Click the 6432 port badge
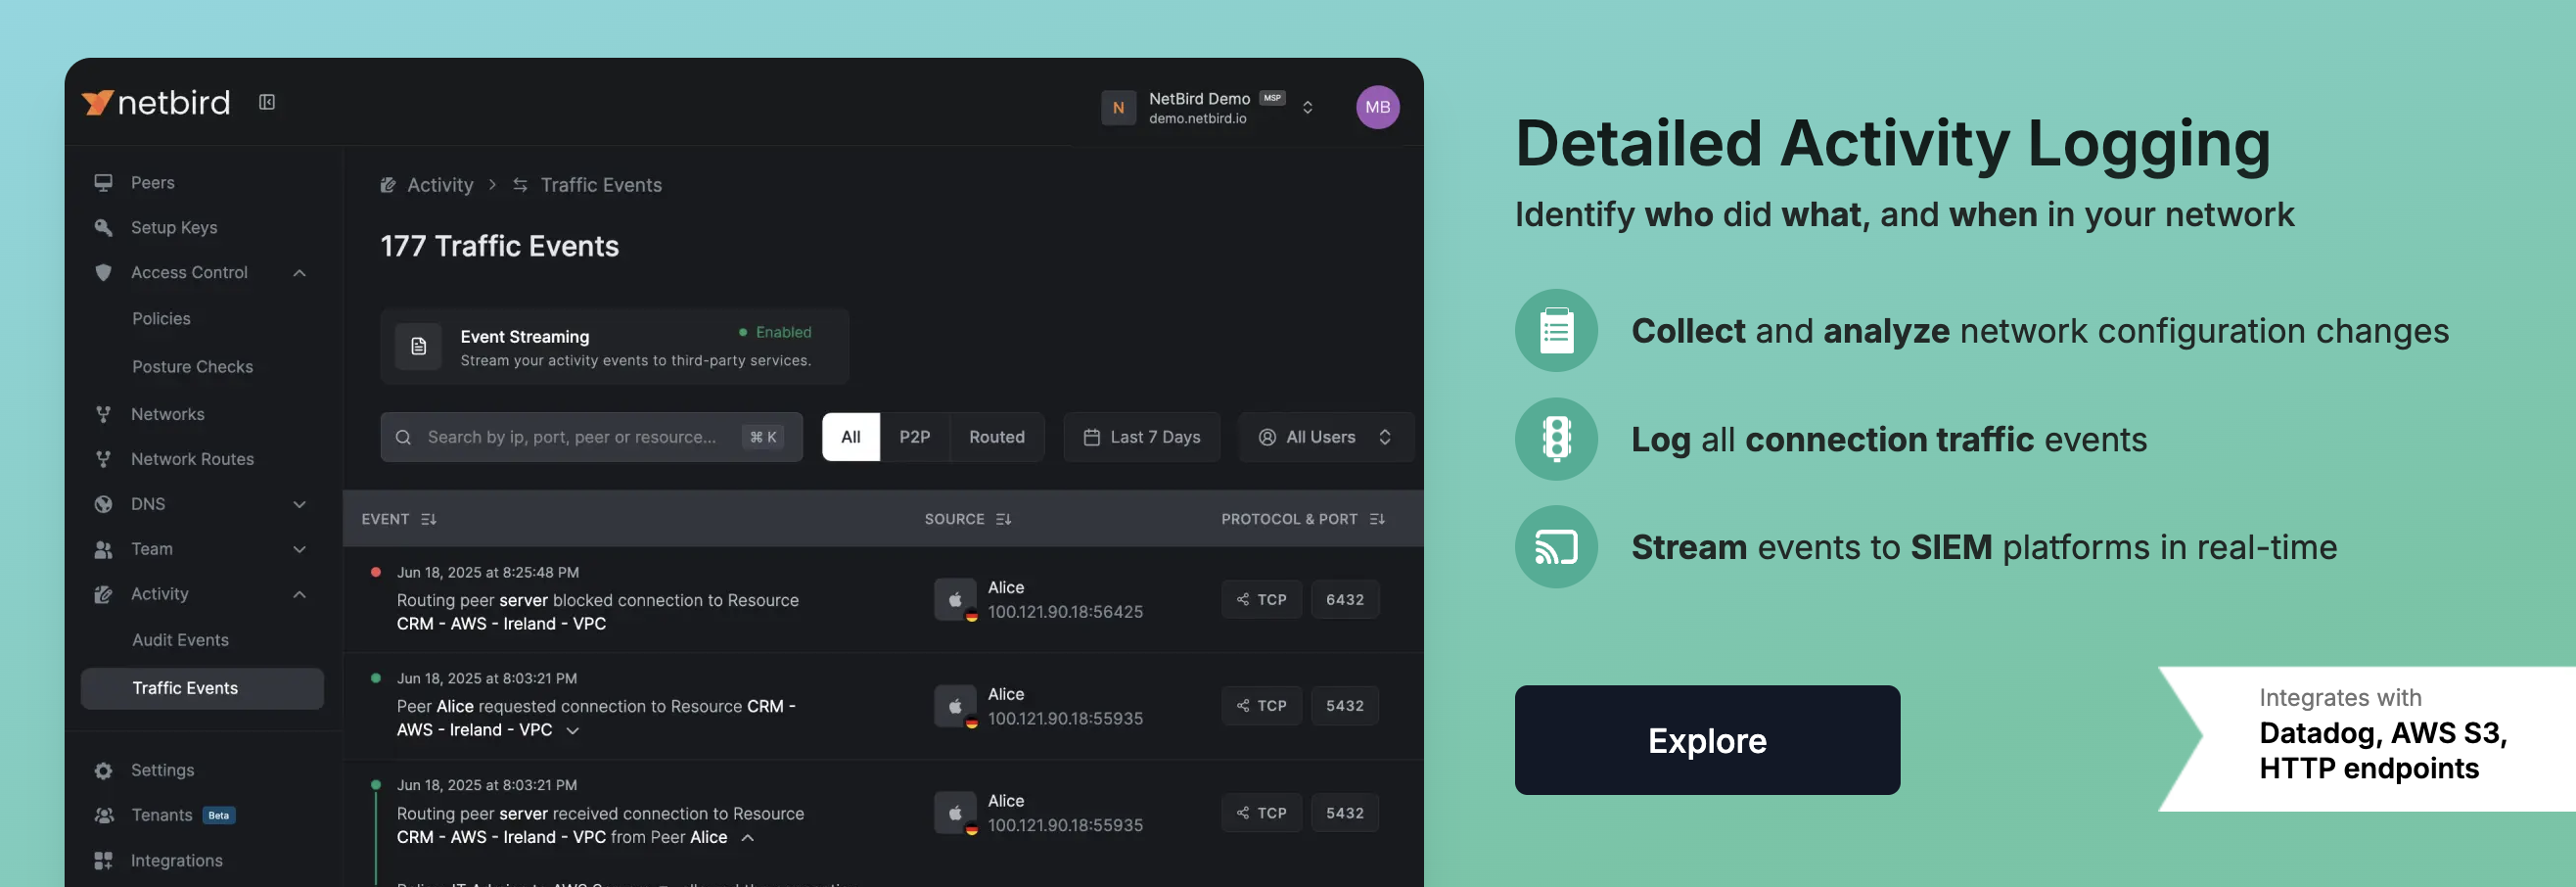This screenshot has height=887, width=2576. pos(1344,600)
